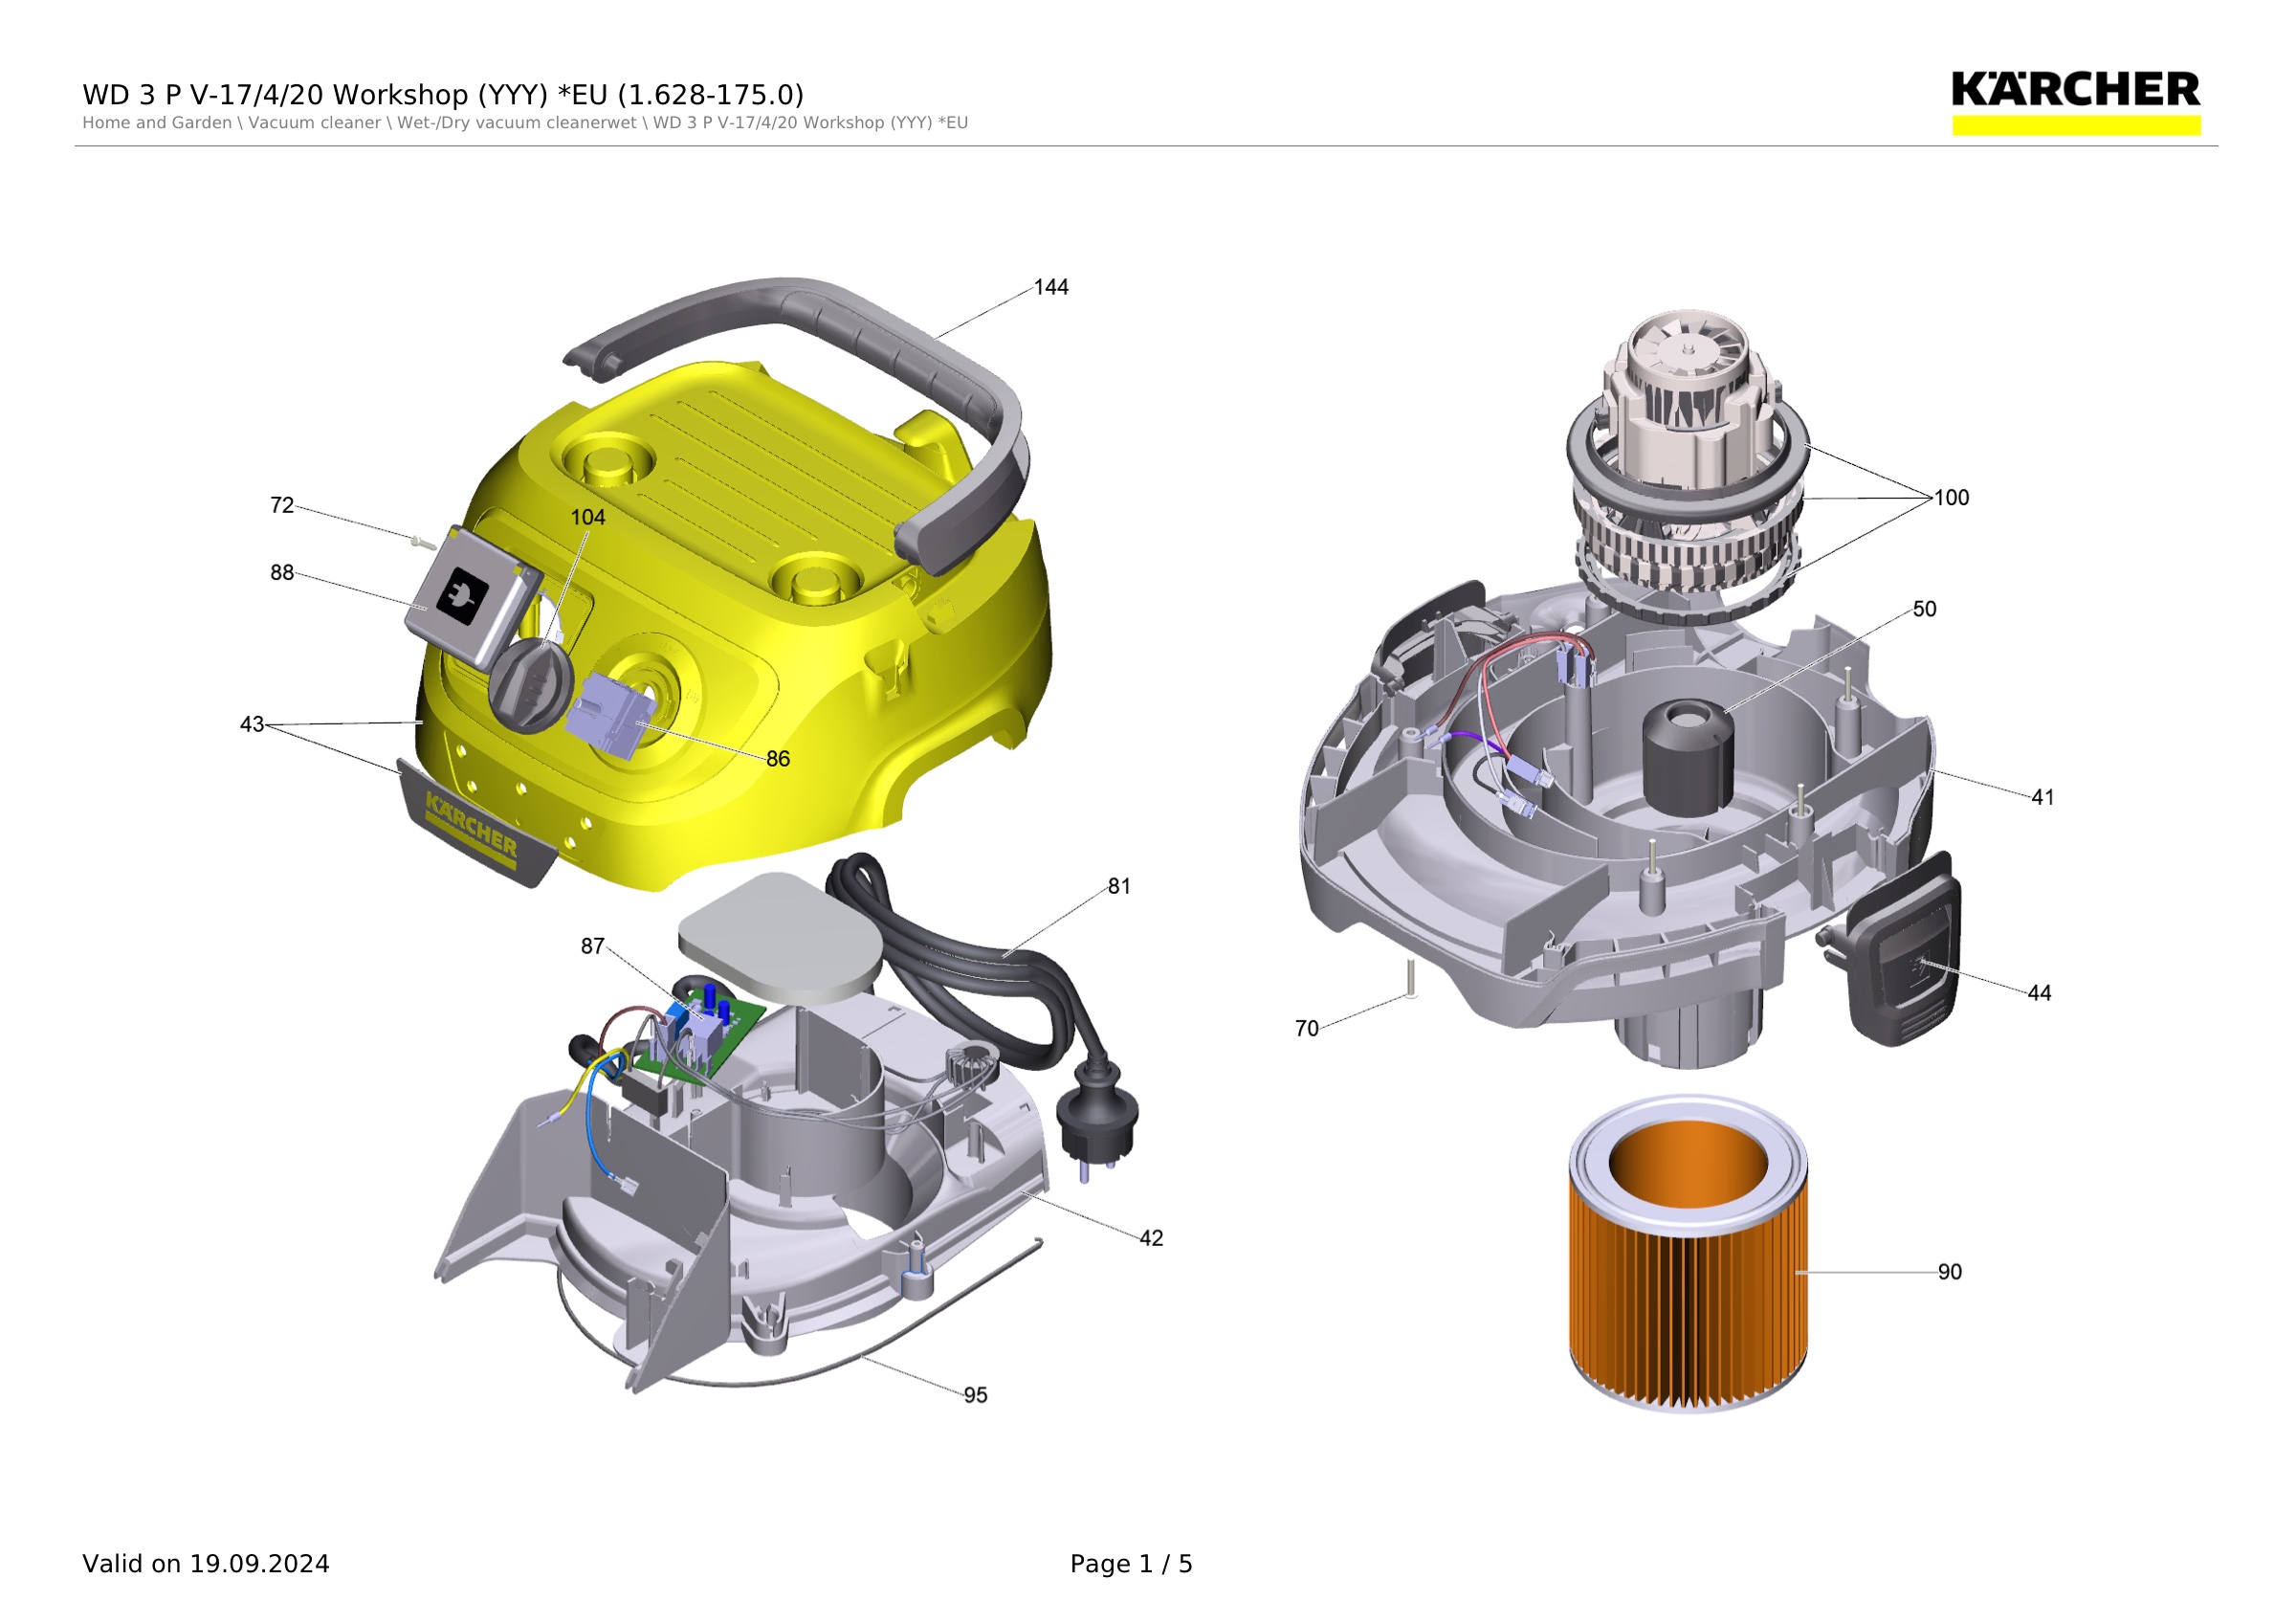Select the orange cartridge filter part
Viewport: 2296px width, 1623px height.
[1688, 1254]
